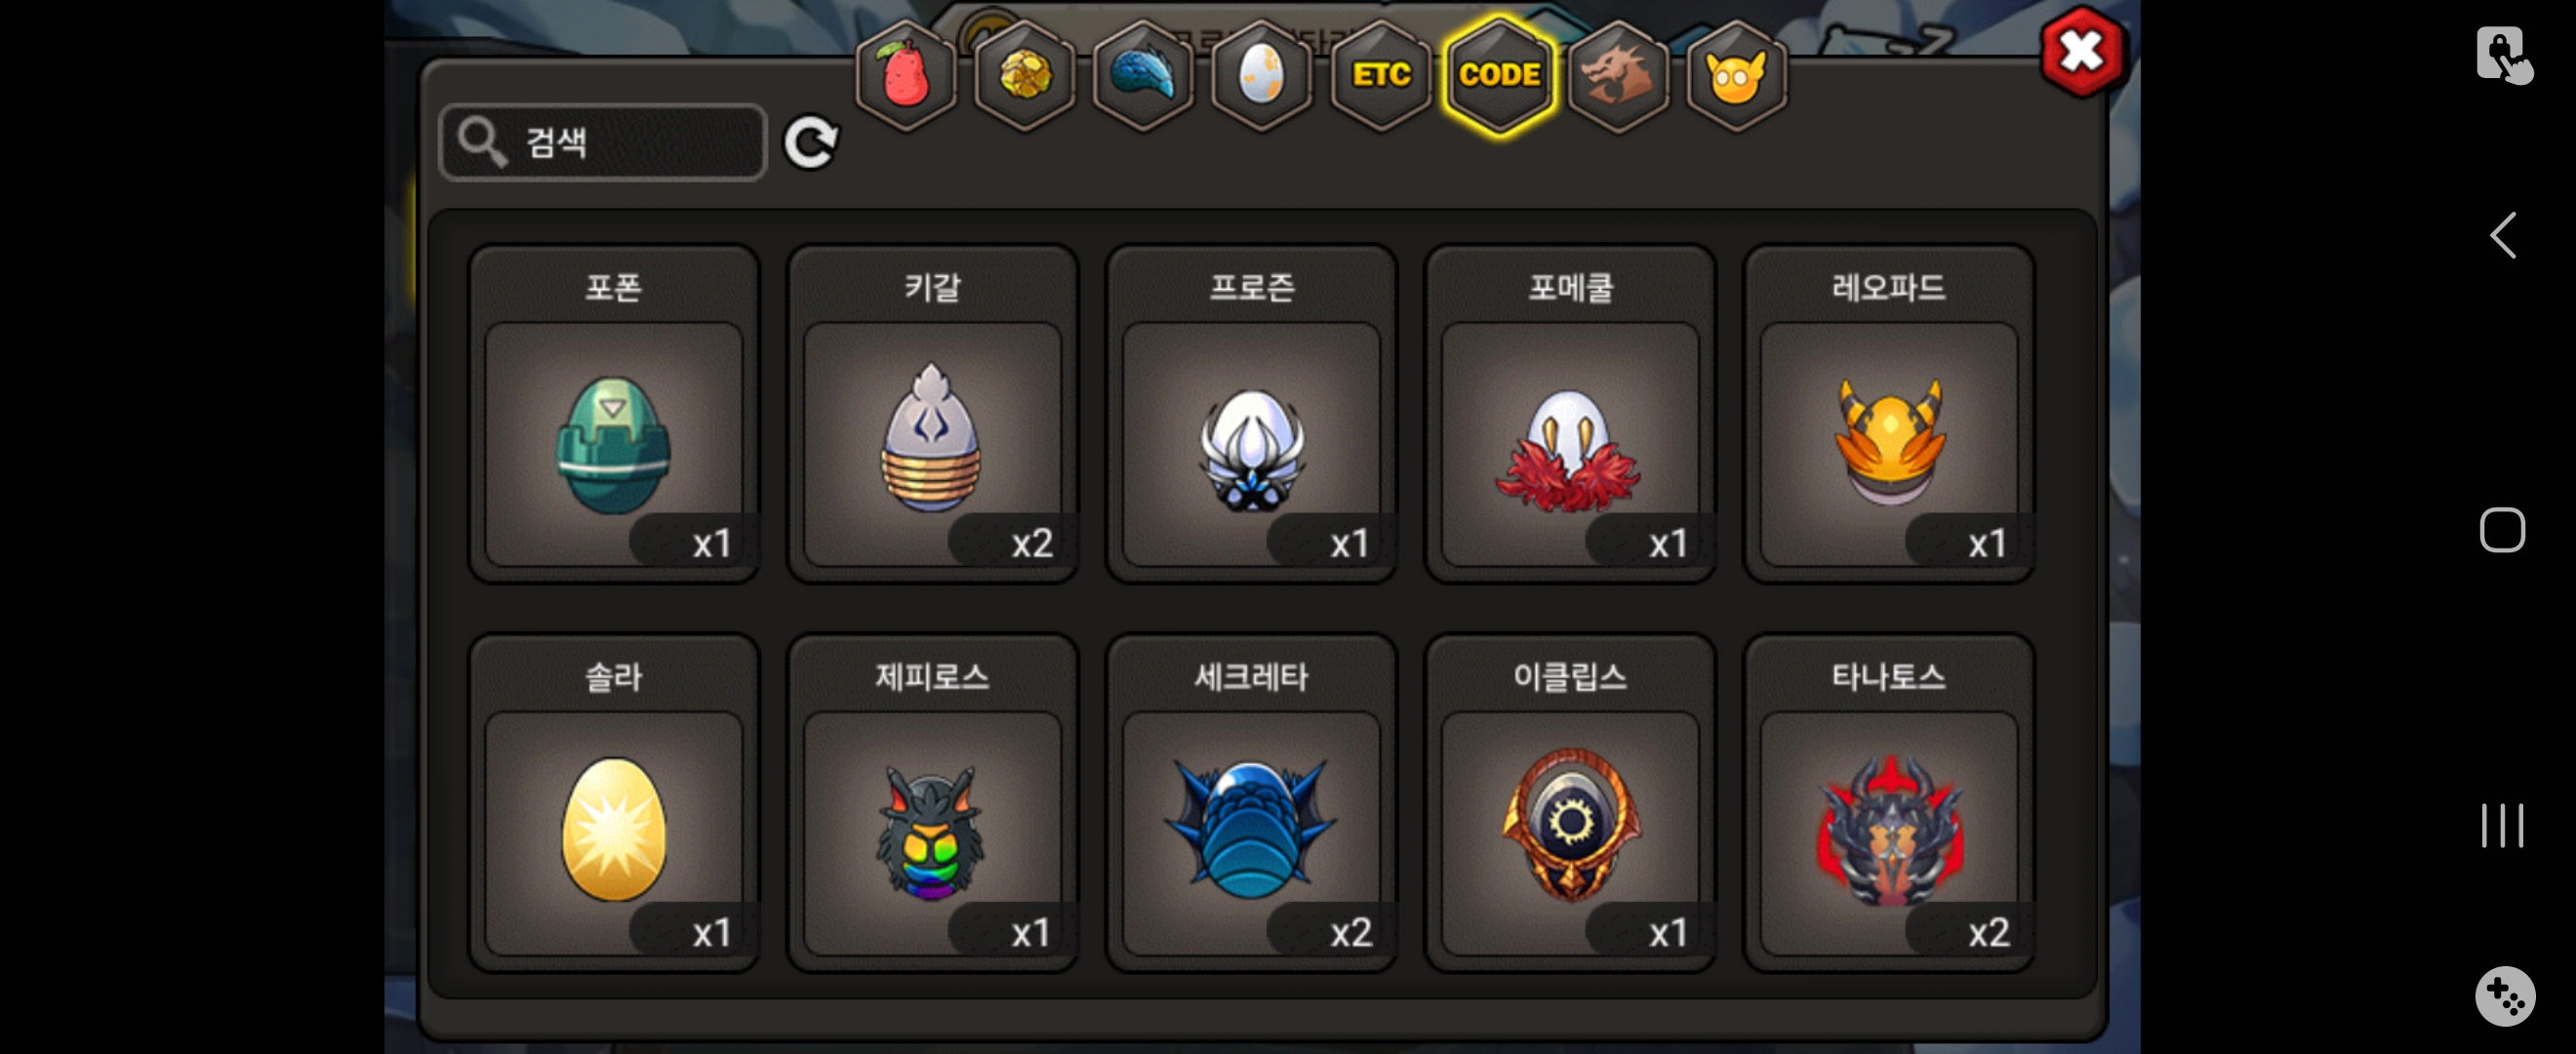2576x1054 pixels.
Task: Switch to the ETC tab
Action: point(1380,75)
